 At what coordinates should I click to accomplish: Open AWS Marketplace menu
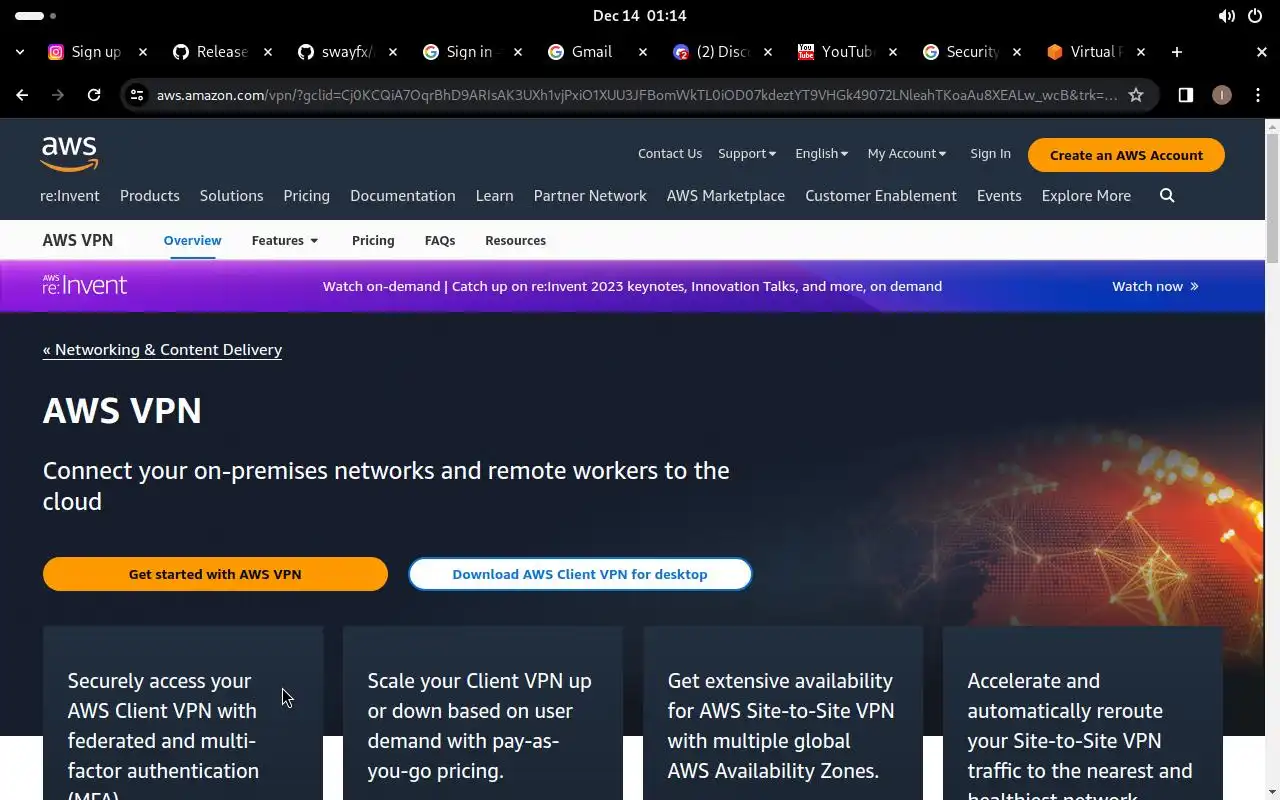click(726, 196)
